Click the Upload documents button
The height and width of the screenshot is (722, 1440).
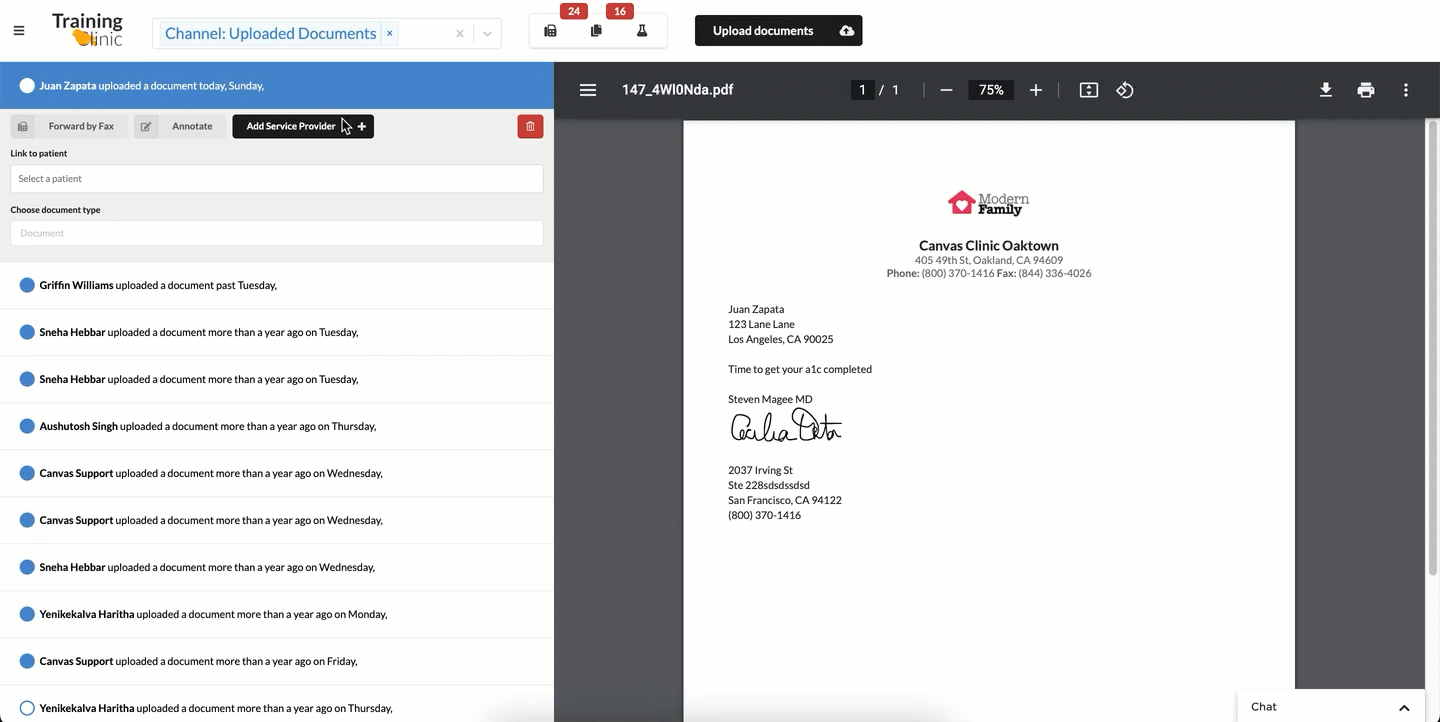(x=778, y=30)
